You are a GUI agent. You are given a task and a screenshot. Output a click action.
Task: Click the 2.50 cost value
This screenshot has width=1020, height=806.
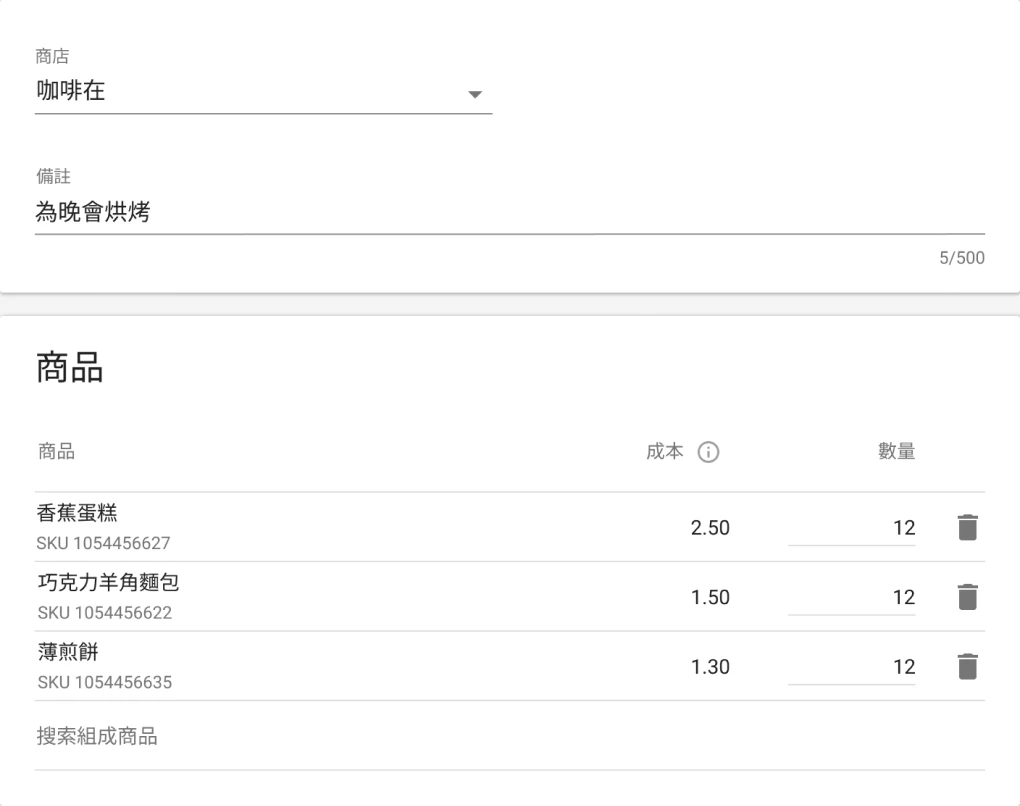pyautogui.click(x=710, y=528)
